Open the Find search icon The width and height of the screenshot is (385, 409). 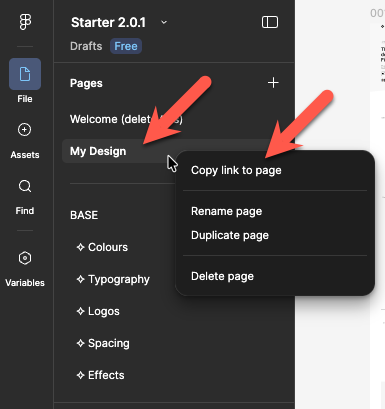point(25,186)
